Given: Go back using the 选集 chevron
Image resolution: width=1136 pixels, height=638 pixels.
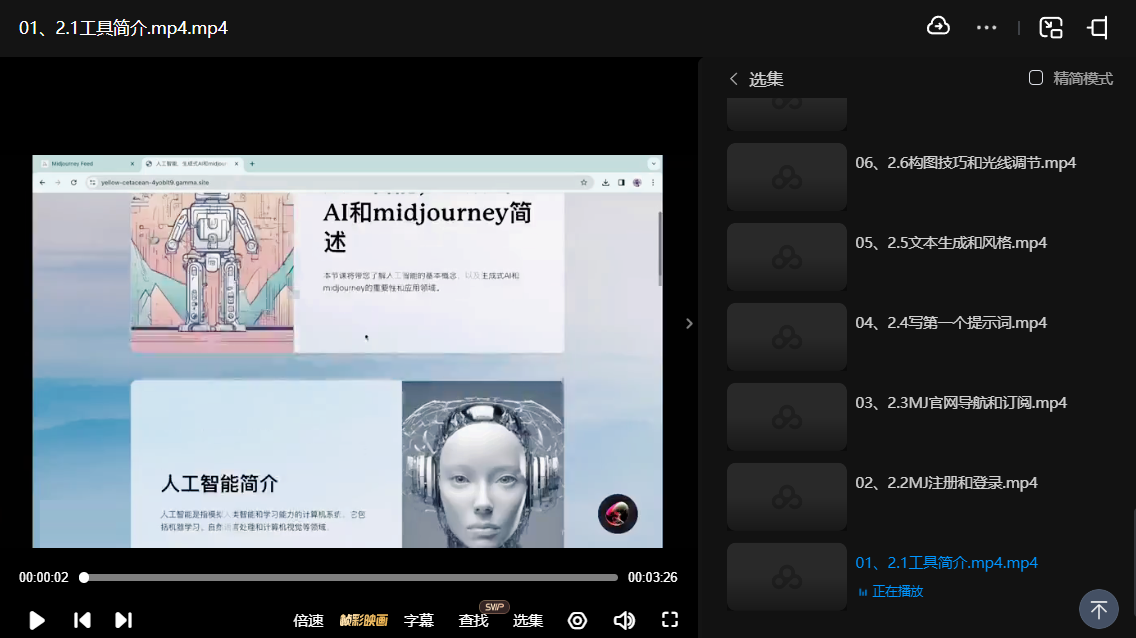Looking at the screenshot, I should (734, 79).
